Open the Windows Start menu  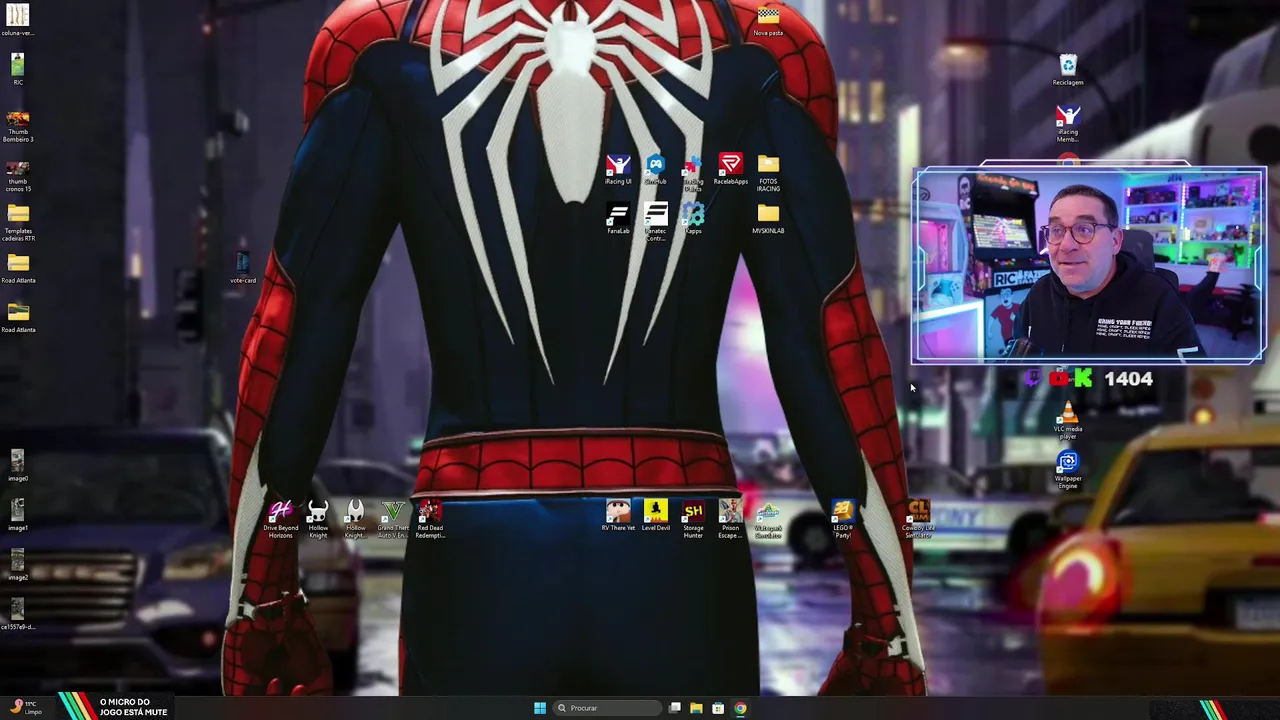click(540, 708)
